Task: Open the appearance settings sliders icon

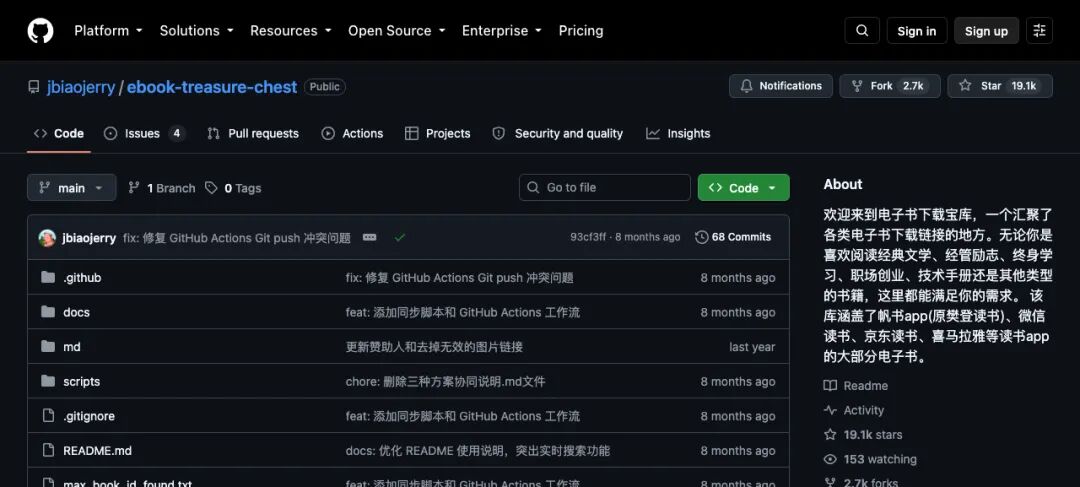Action: click(x=1039, y=31)
